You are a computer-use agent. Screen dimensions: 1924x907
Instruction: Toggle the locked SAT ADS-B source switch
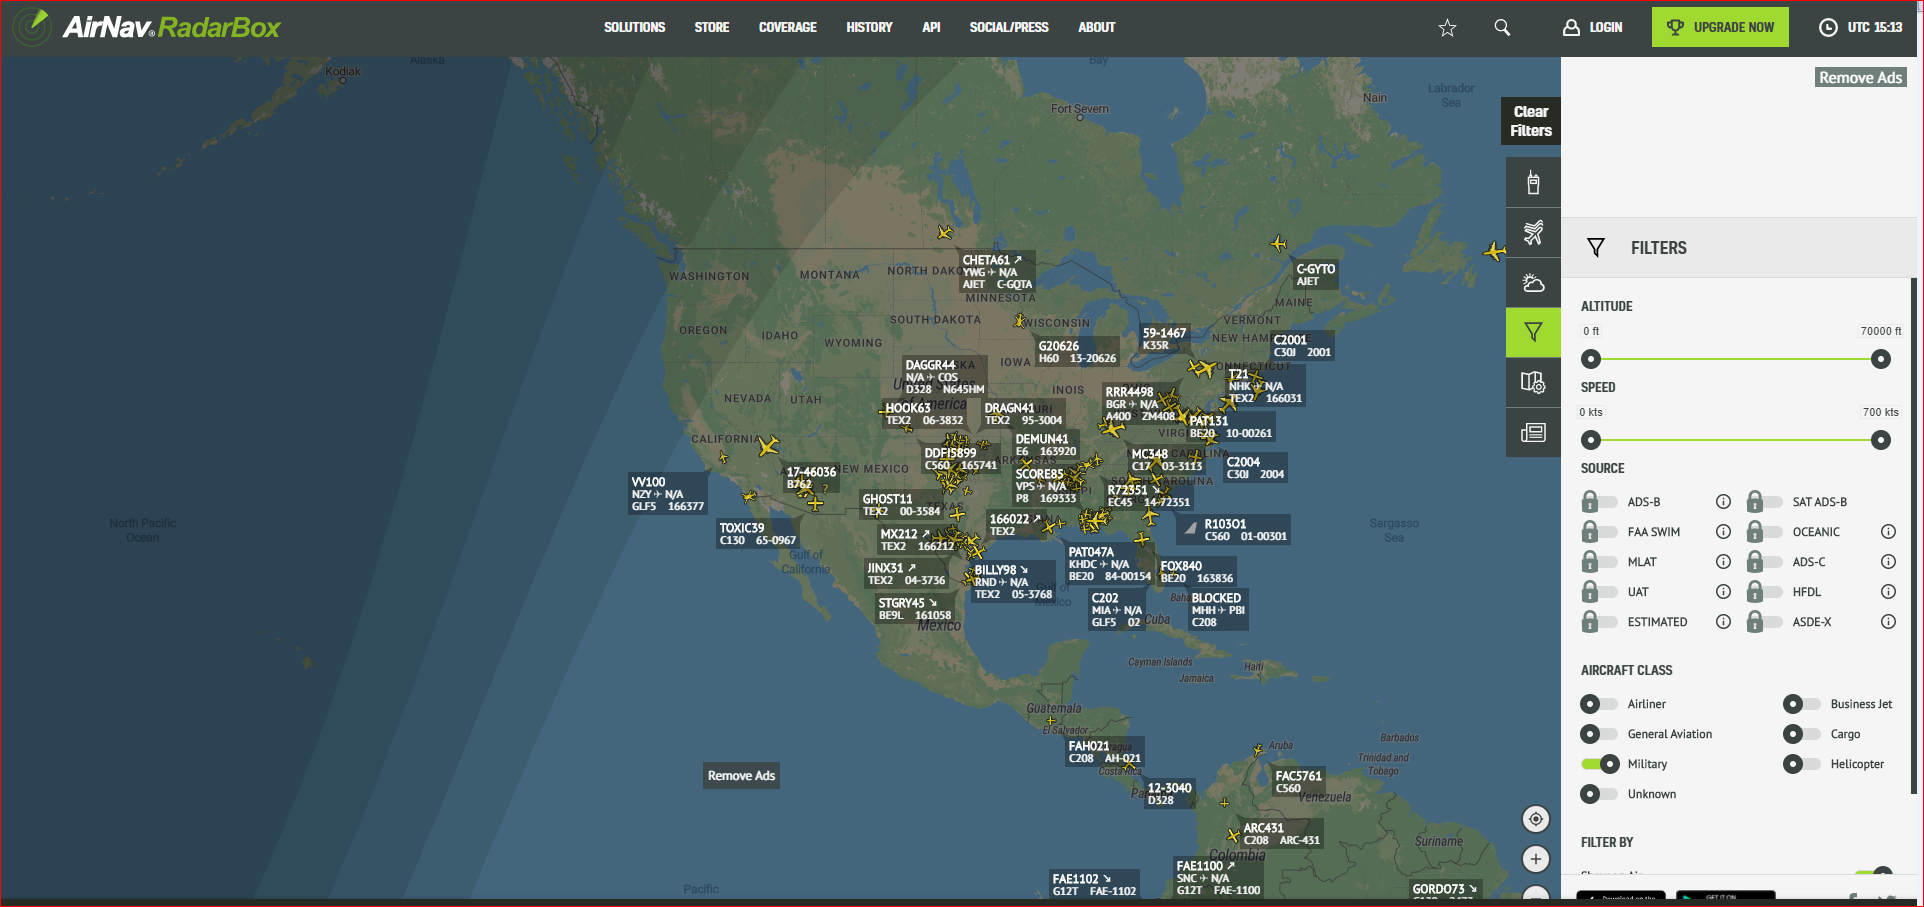[x=1763, y=502]
